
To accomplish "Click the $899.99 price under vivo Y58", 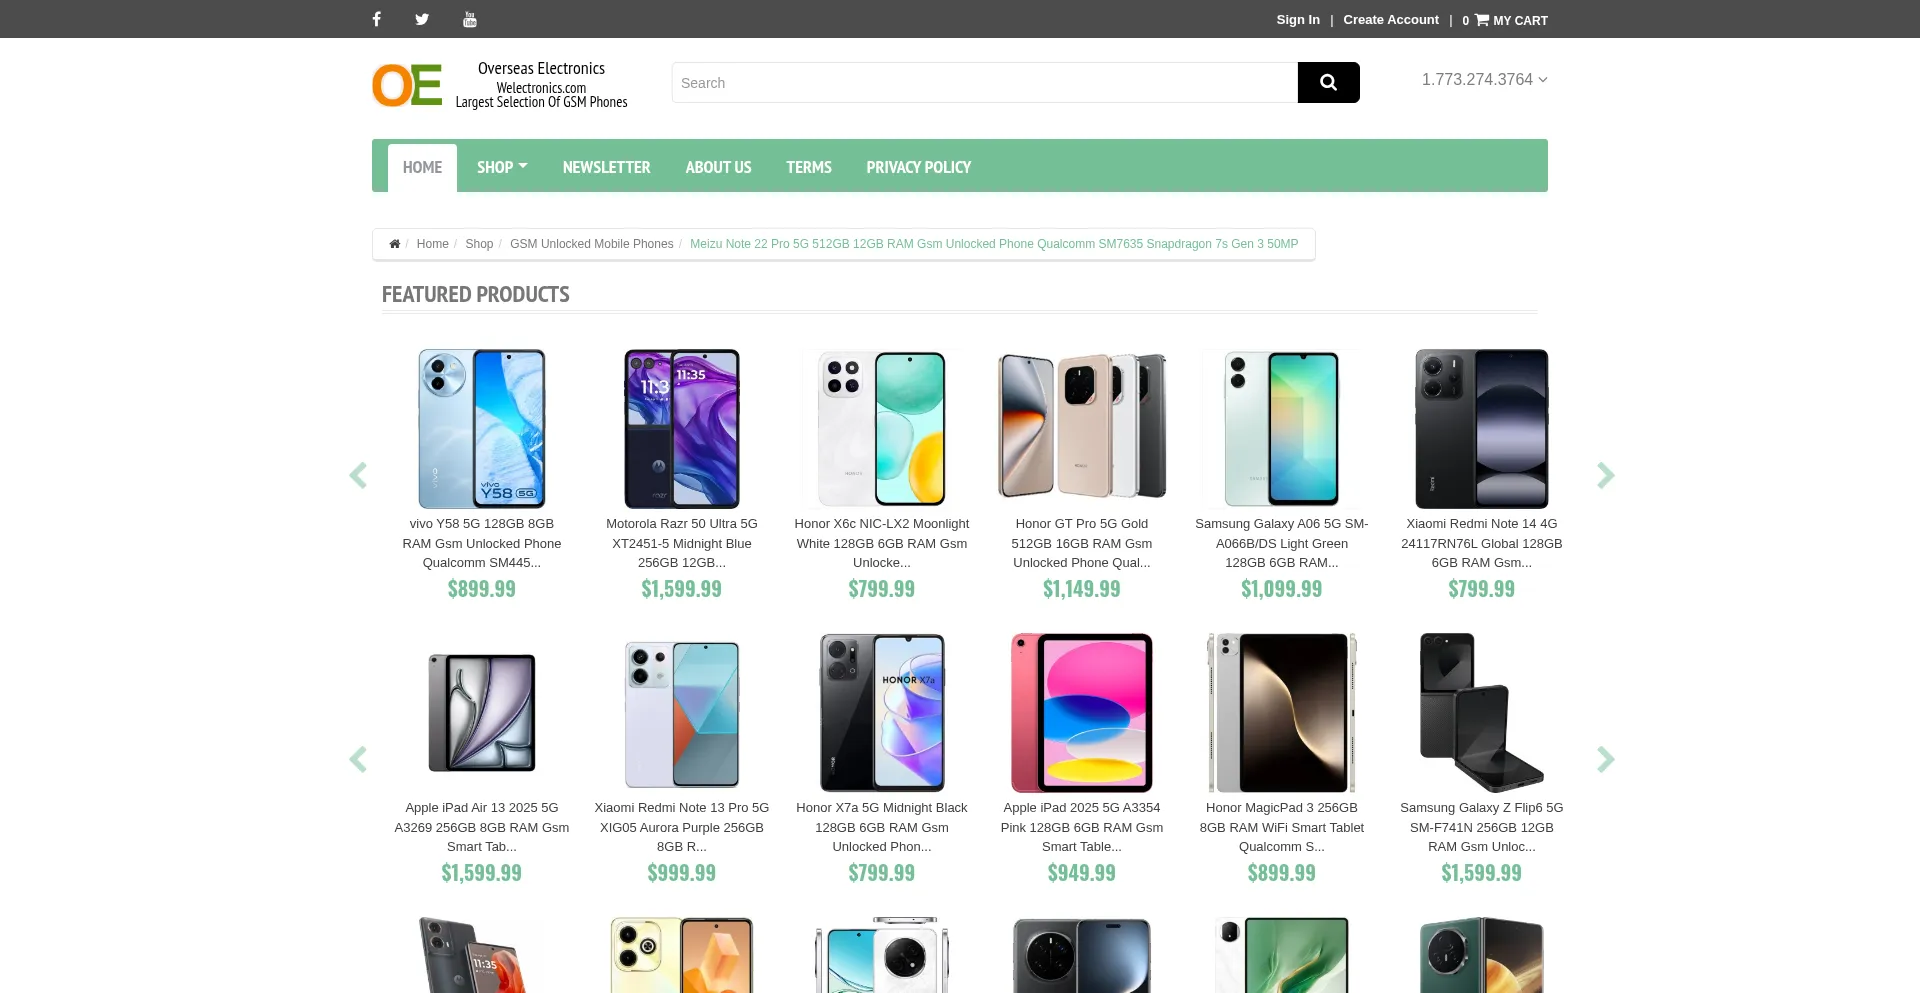I will [x=482, y=589].
